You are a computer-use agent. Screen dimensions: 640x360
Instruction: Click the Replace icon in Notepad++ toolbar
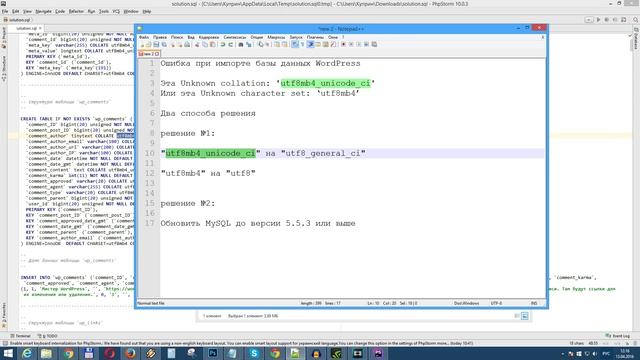pos(249,44)
